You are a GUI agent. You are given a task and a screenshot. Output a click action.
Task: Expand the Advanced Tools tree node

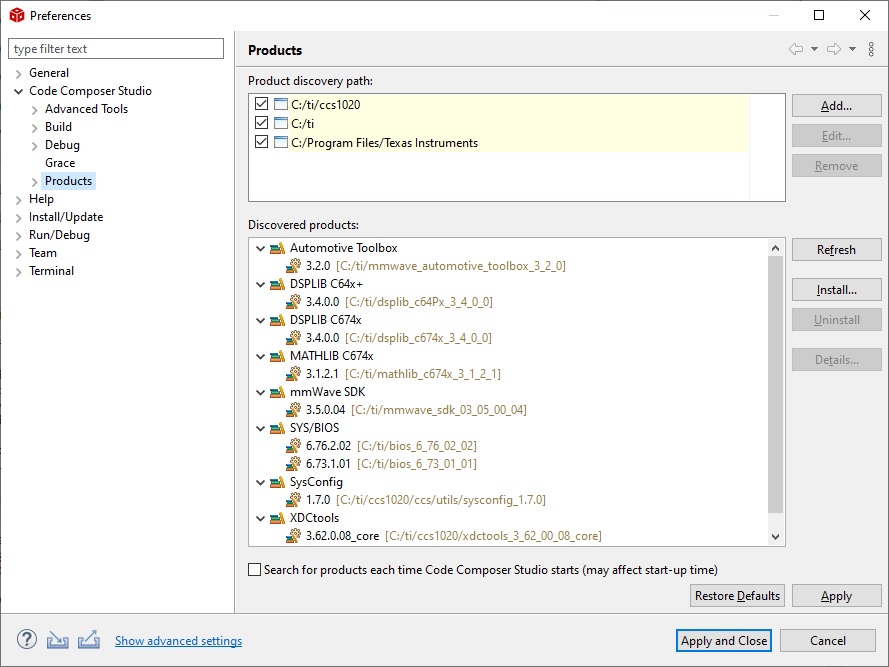click(35, 109)
